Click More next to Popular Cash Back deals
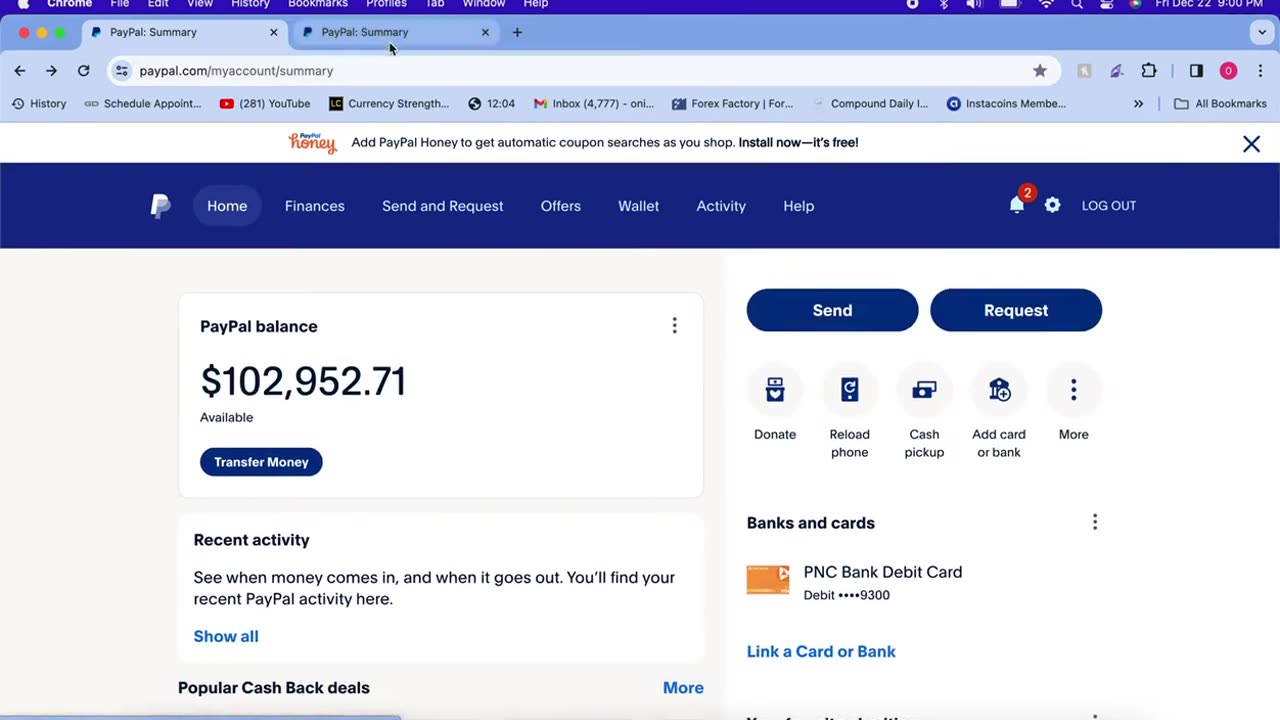The height and width of the screenshot is (720, 1280). [683, 688]
